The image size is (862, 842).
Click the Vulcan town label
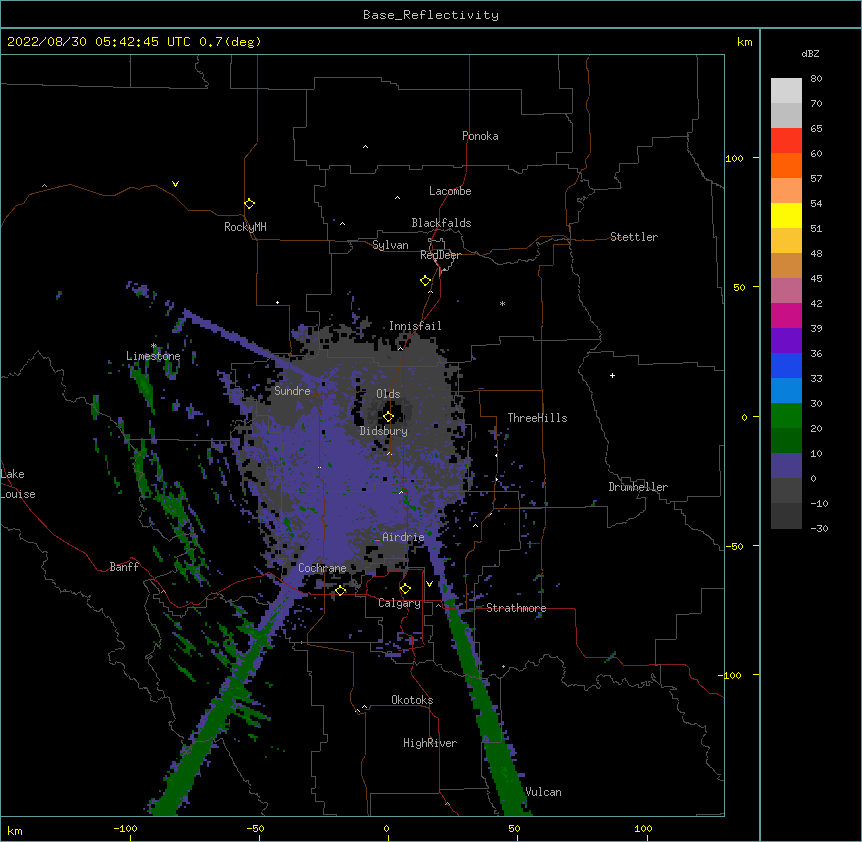point(543,792)
